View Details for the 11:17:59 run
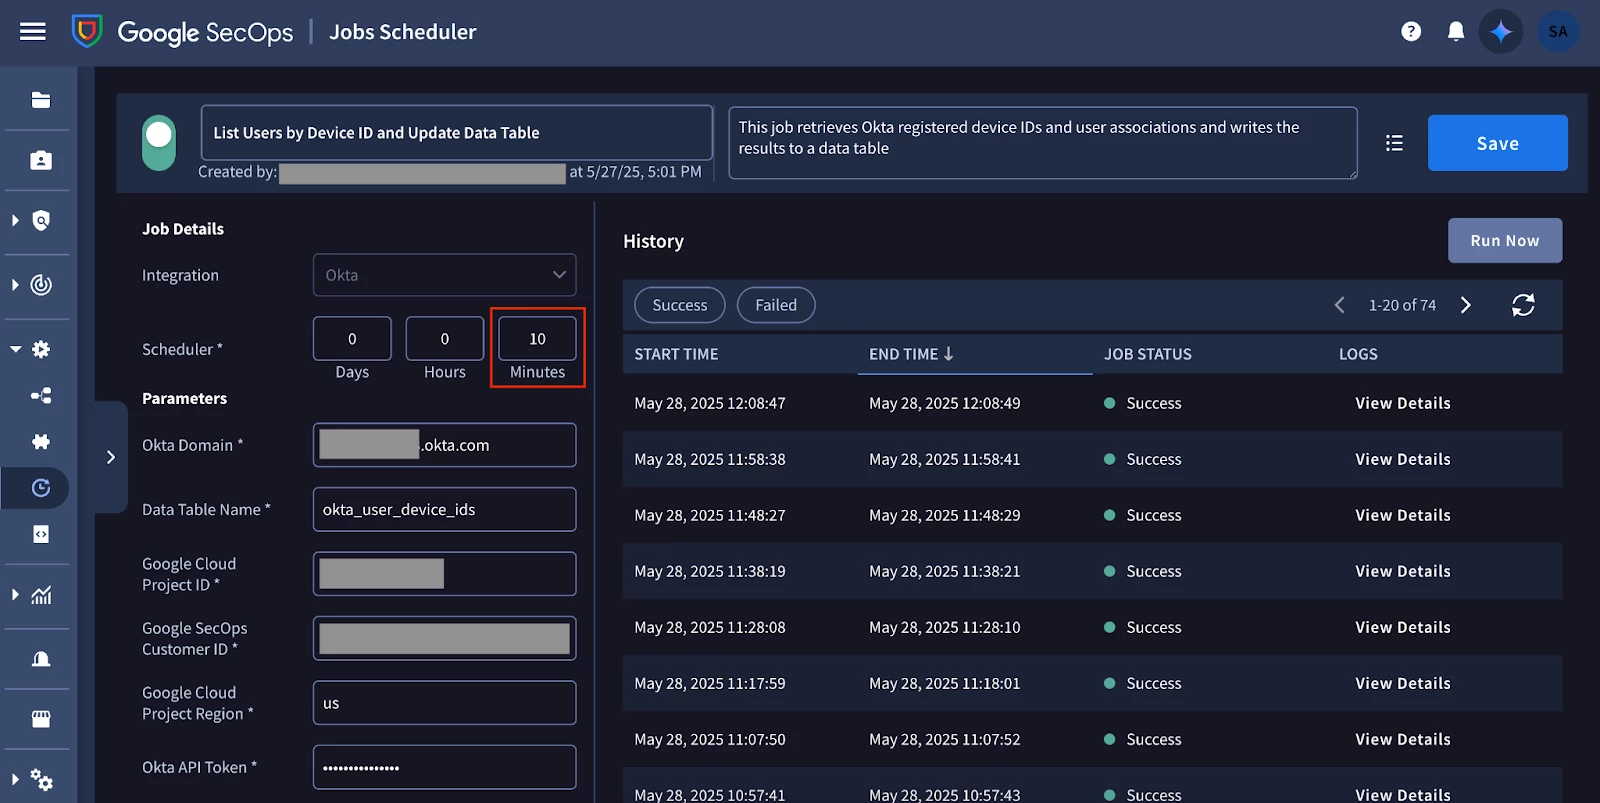Image resolution: width=1600 pixels, height=803 pixels. pyautogui.click(x=1403, y=683)
